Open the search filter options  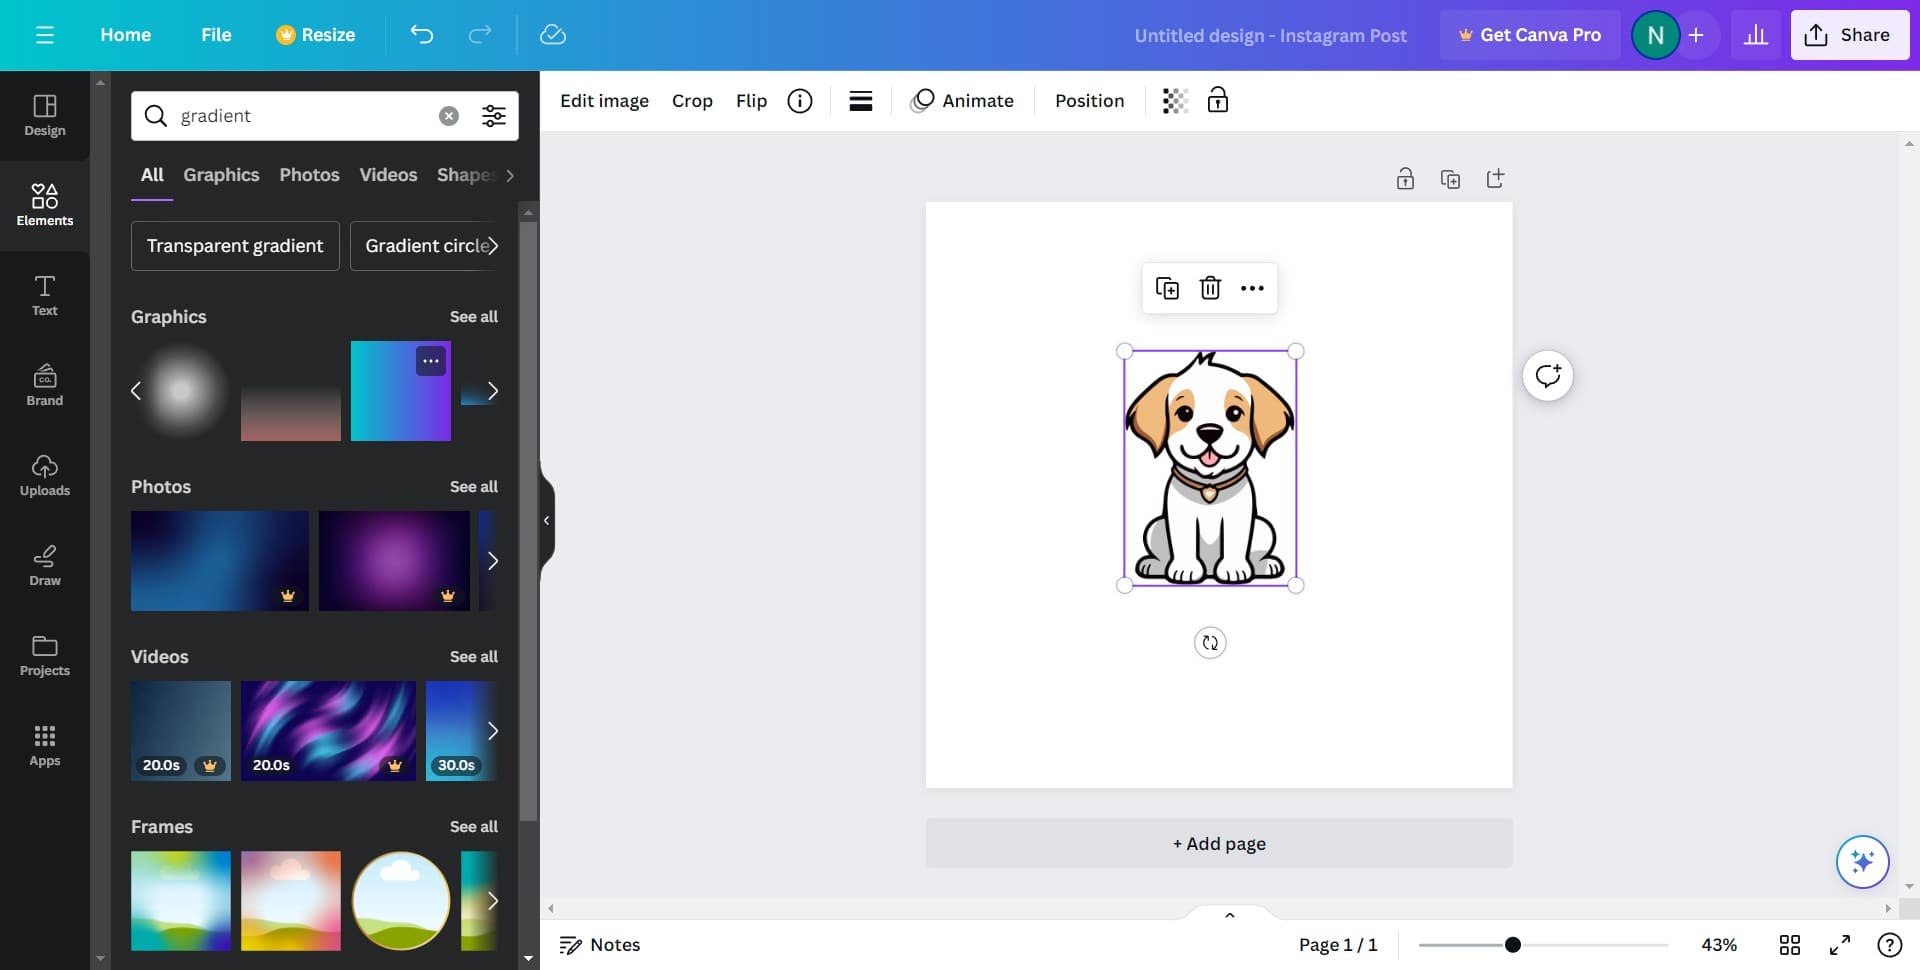point(494,116)
